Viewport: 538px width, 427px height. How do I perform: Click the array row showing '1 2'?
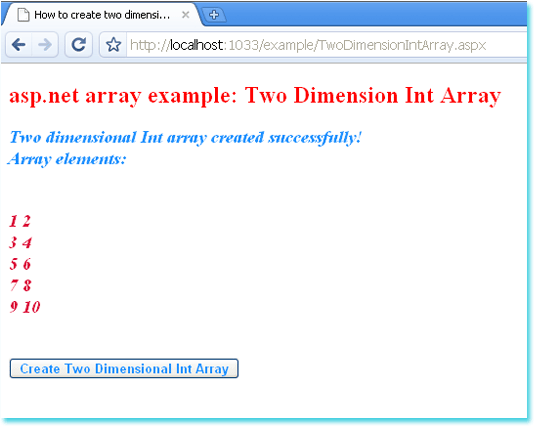(x=20, y=221)
